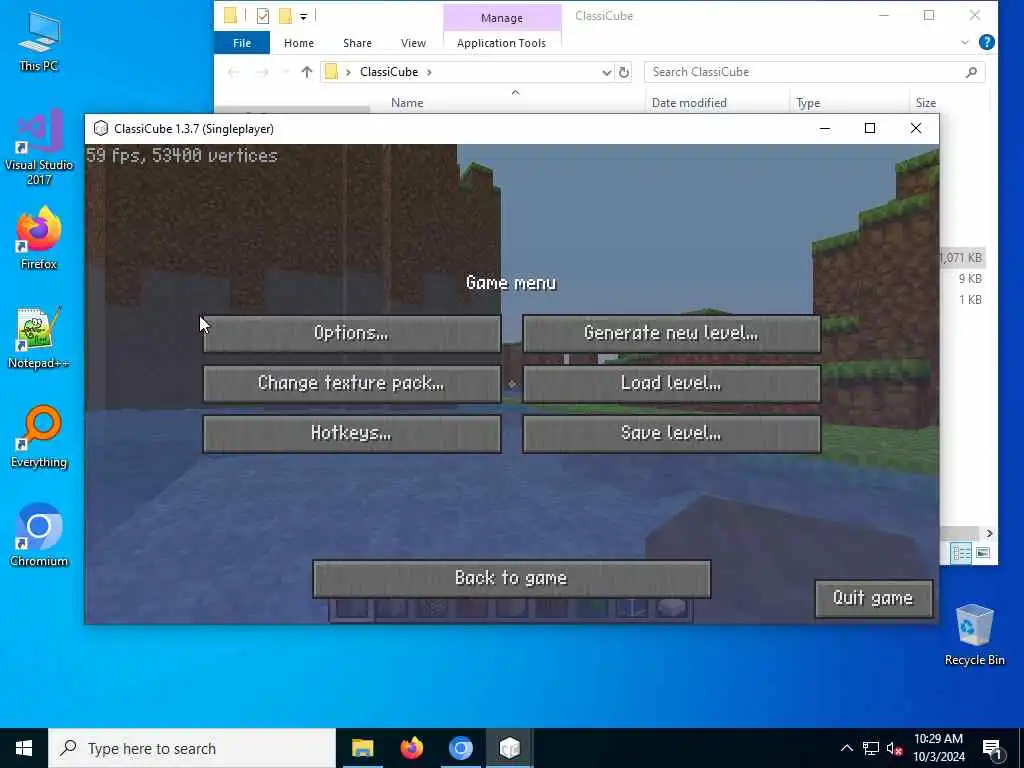Switch Explorer to details view icon

(x=962, y=553)
